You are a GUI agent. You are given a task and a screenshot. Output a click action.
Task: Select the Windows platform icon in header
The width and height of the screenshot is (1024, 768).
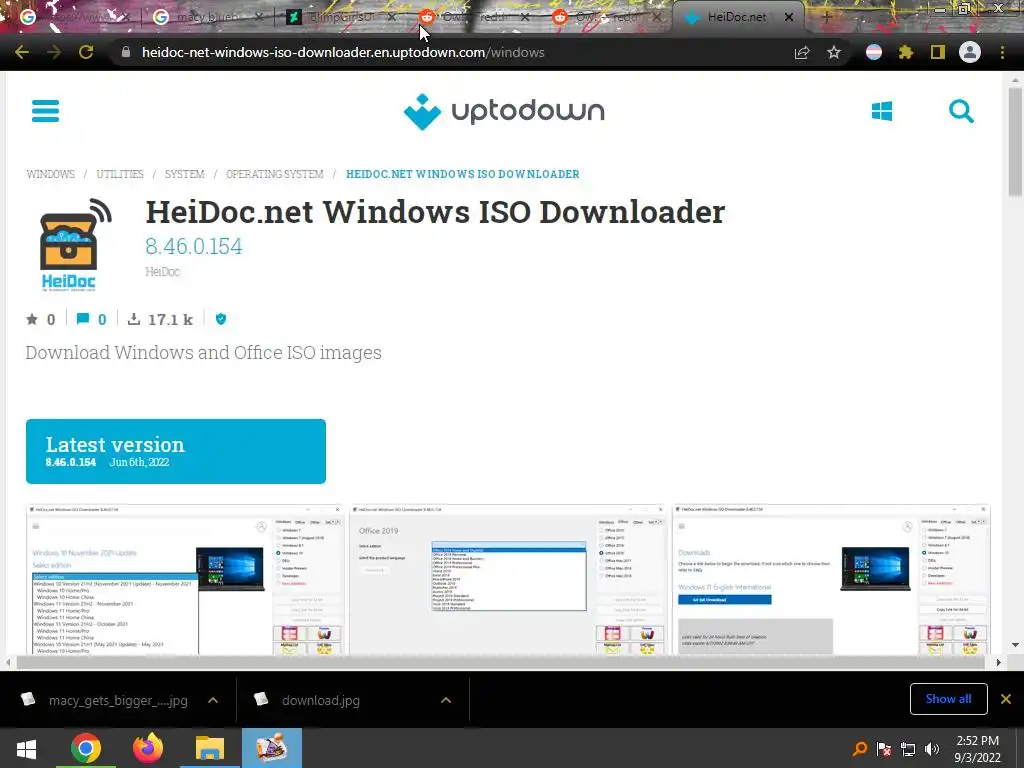pyautogui.click(x=882, y=111)
